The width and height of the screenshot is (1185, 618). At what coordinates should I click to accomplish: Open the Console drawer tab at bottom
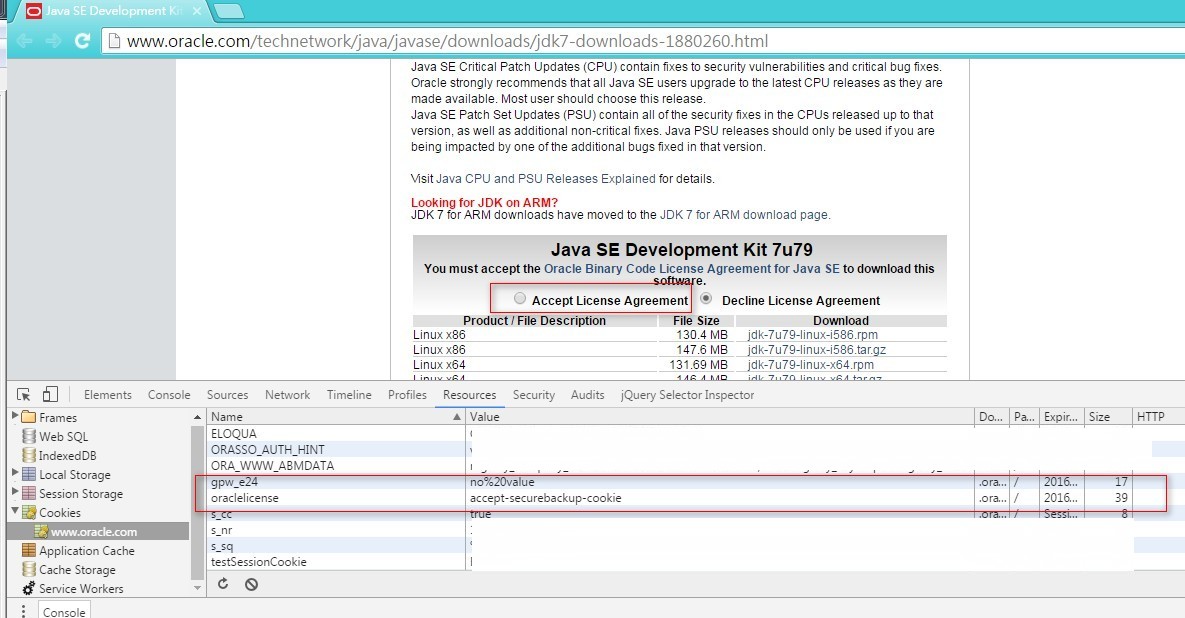[x=63, y=611]
